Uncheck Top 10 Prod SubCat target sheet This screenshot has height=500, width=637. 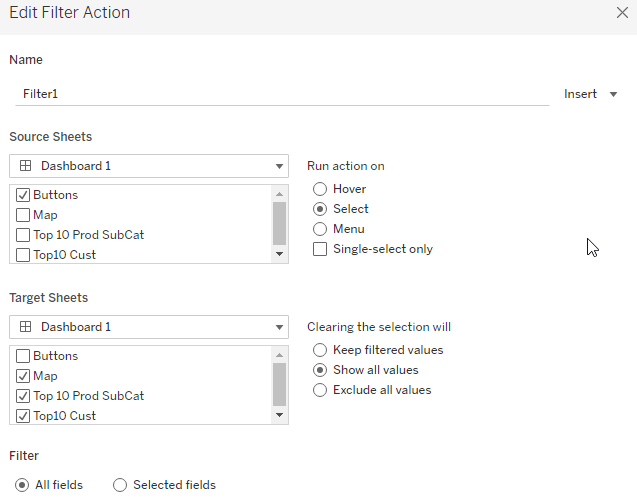click(23, 396)
